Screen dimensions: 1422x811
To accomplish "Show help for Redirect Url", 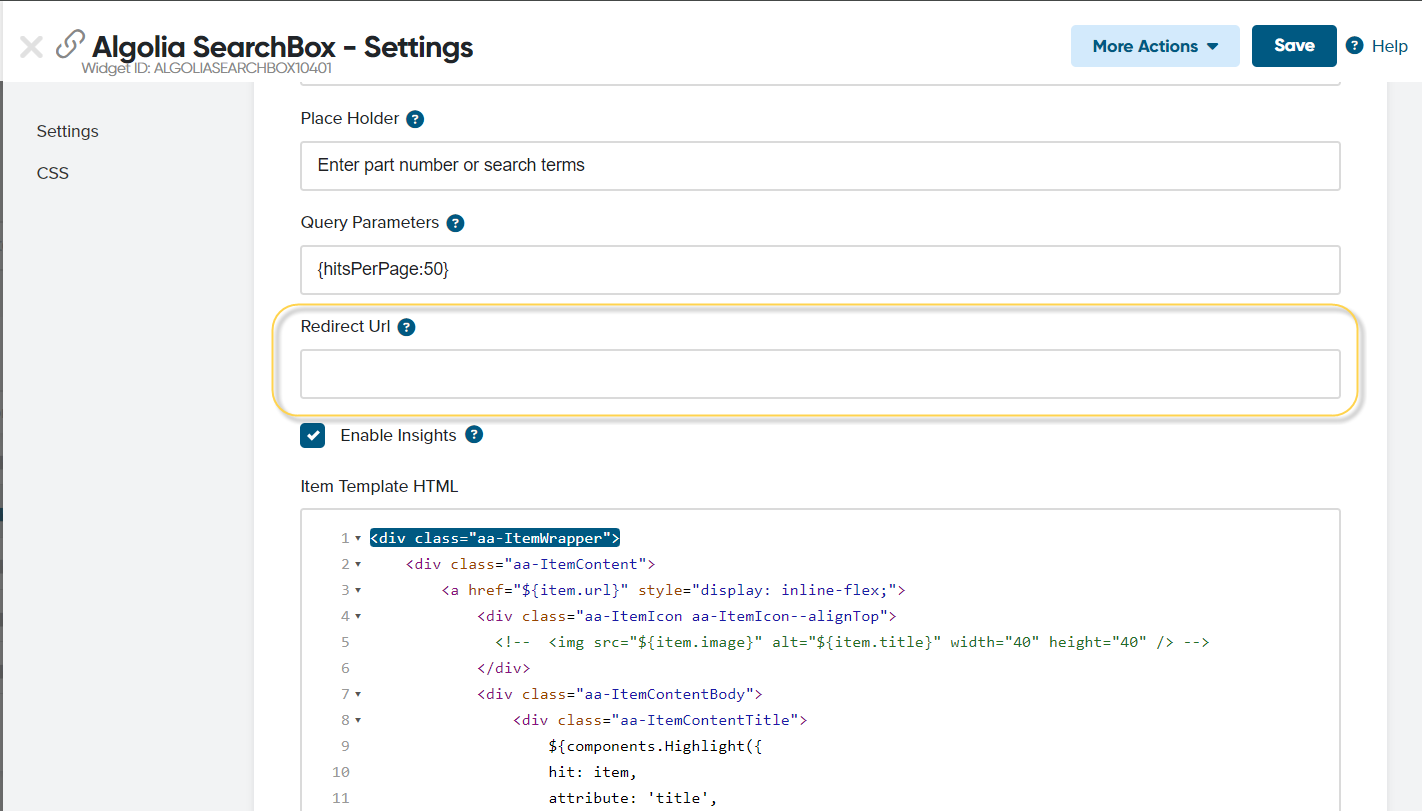I will 406,327.
